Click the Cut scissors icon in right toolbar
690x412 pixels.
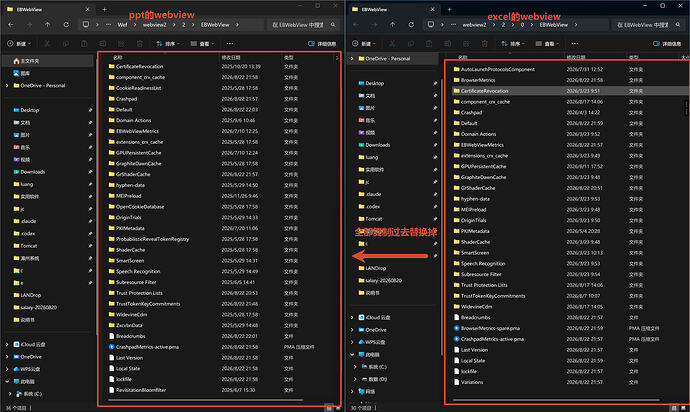tap(392, 44)
